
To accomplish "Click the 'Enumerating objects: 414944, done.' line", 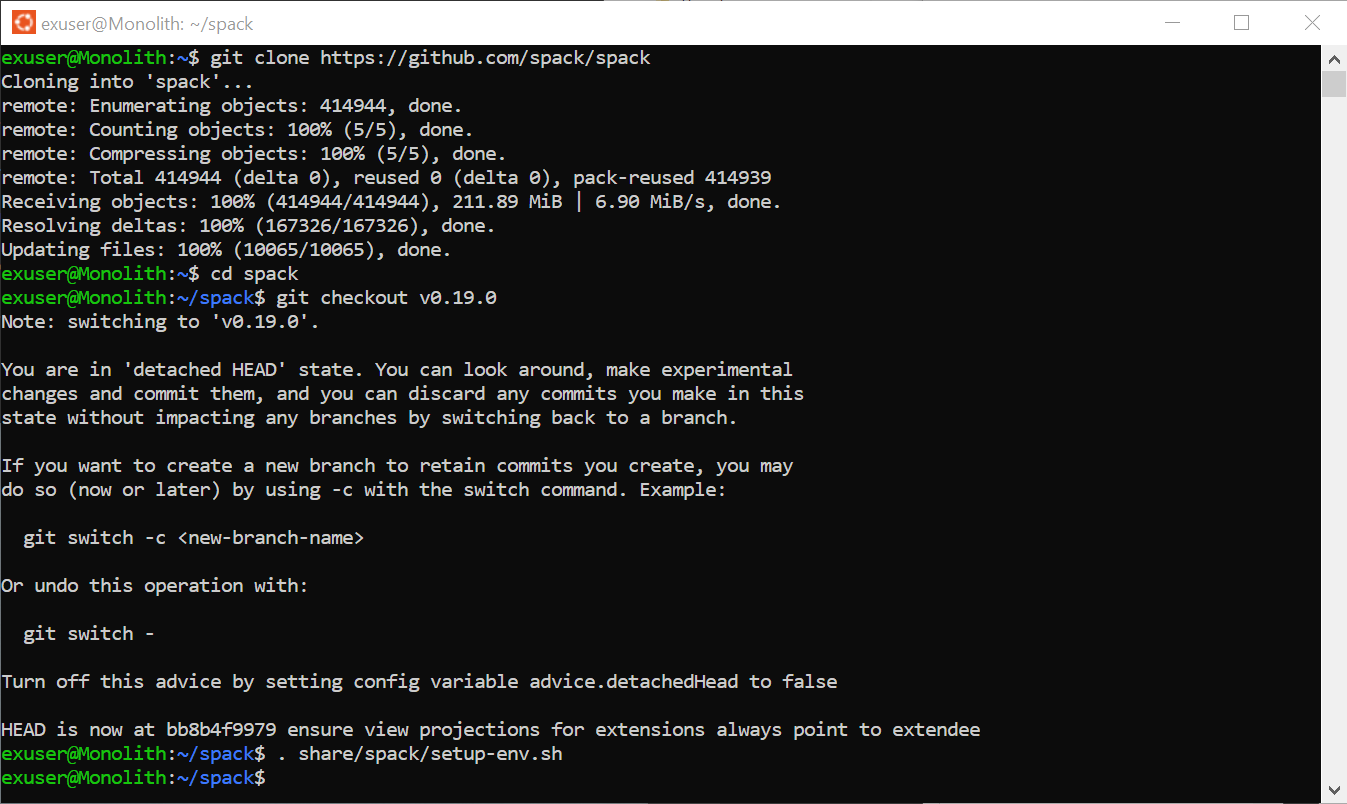I will point(231,106).
